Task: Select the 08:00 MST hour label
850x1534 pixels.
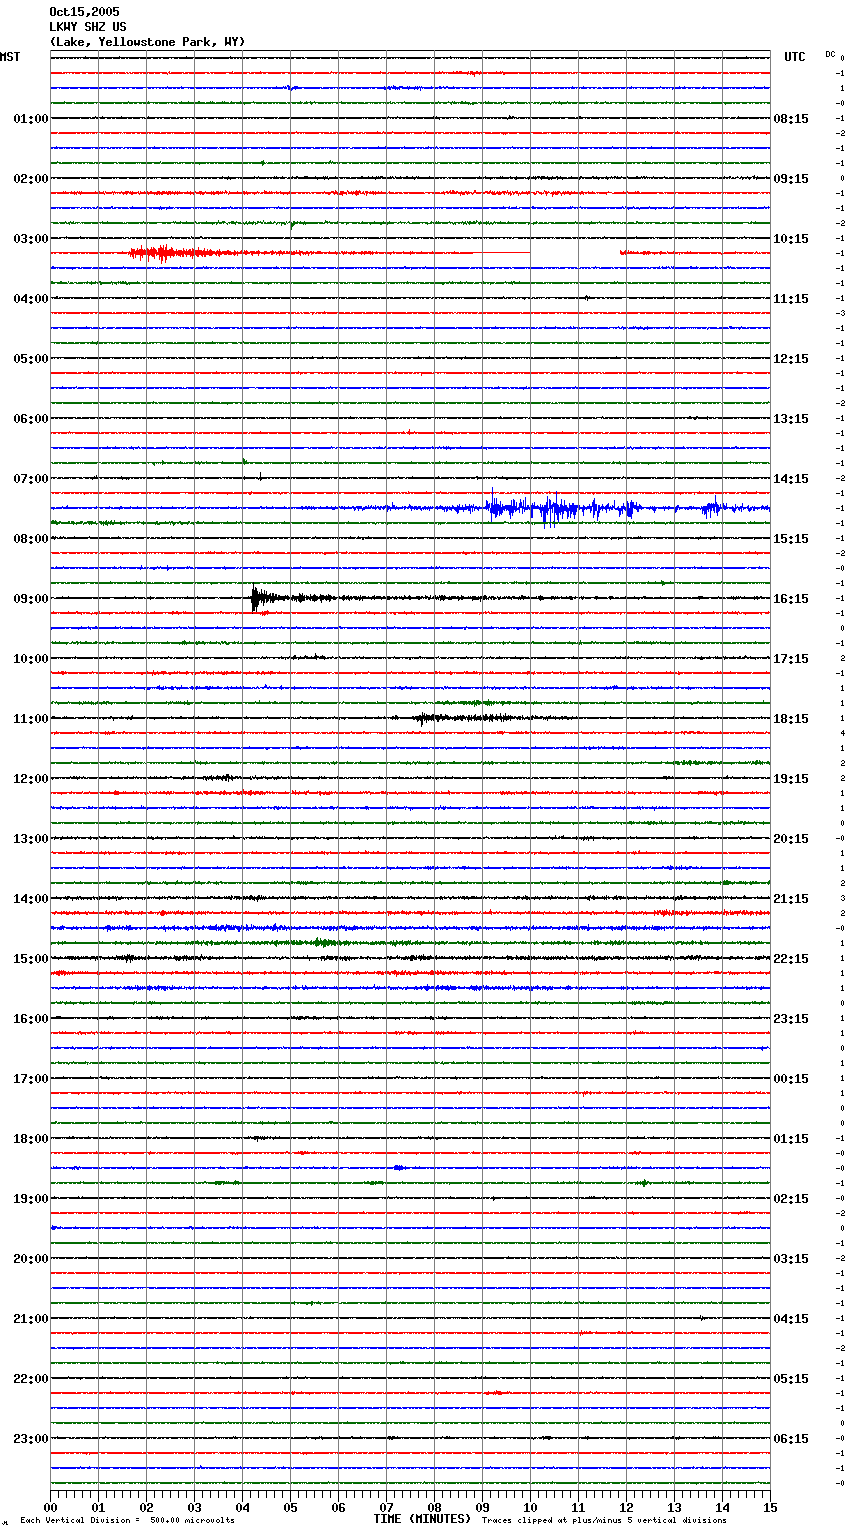Action: (31, 539)
